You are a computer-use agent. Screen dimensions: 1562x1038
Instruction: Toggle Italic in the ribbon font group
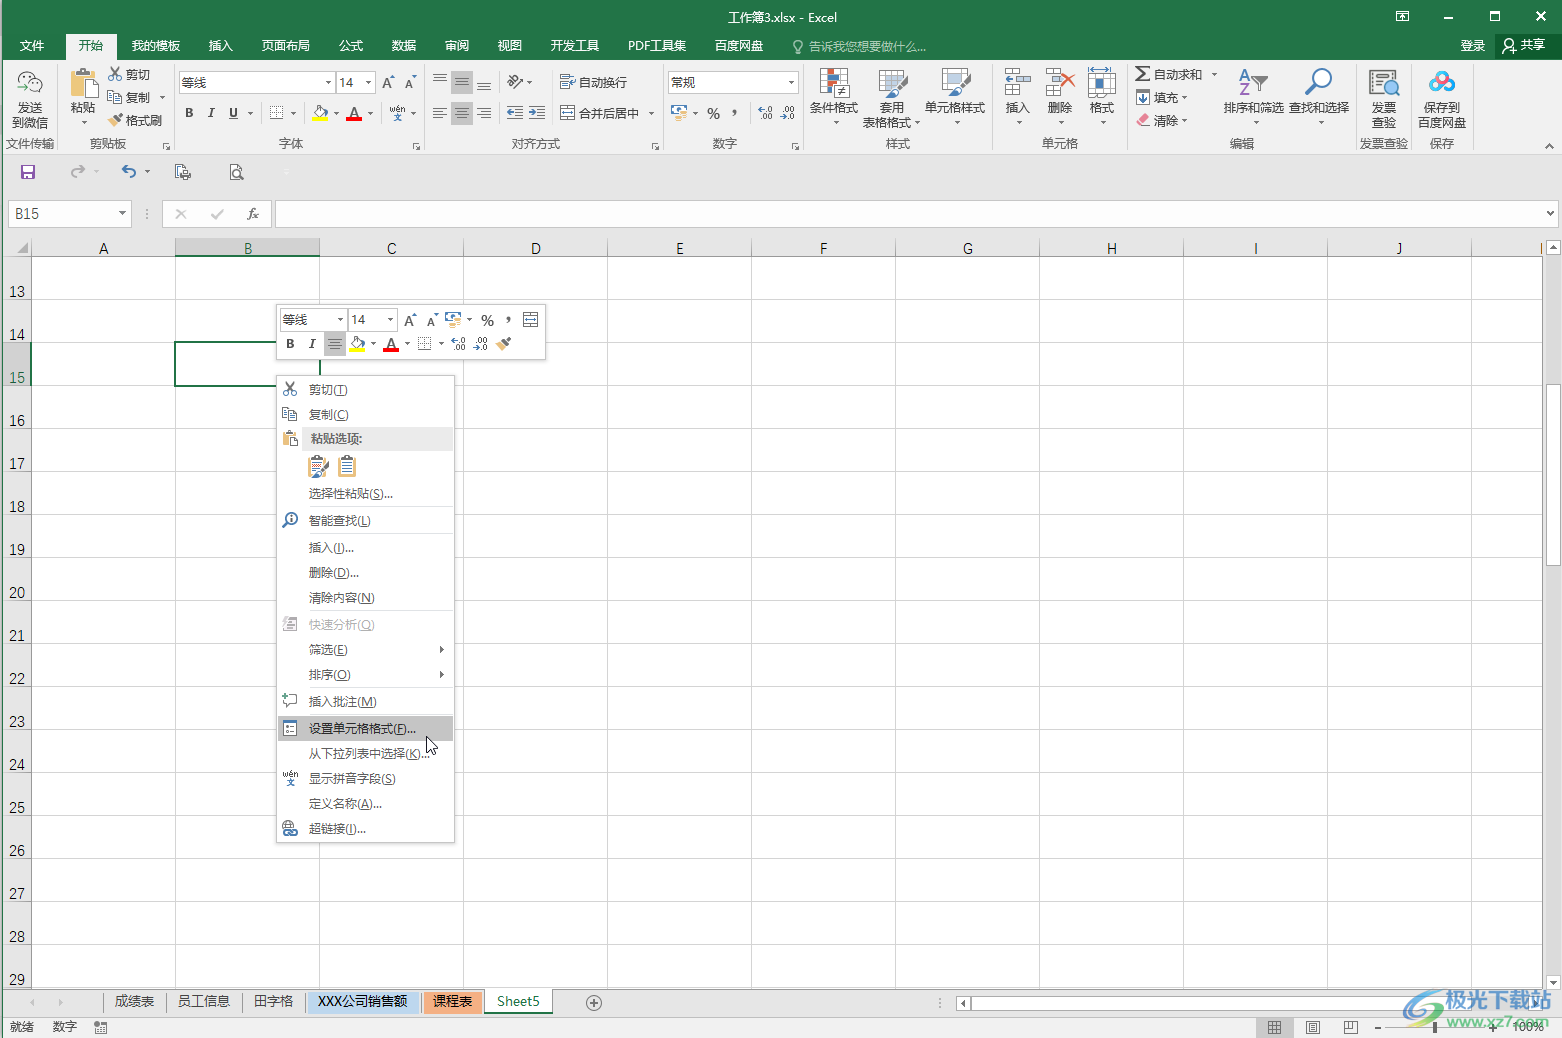point(211,113)
